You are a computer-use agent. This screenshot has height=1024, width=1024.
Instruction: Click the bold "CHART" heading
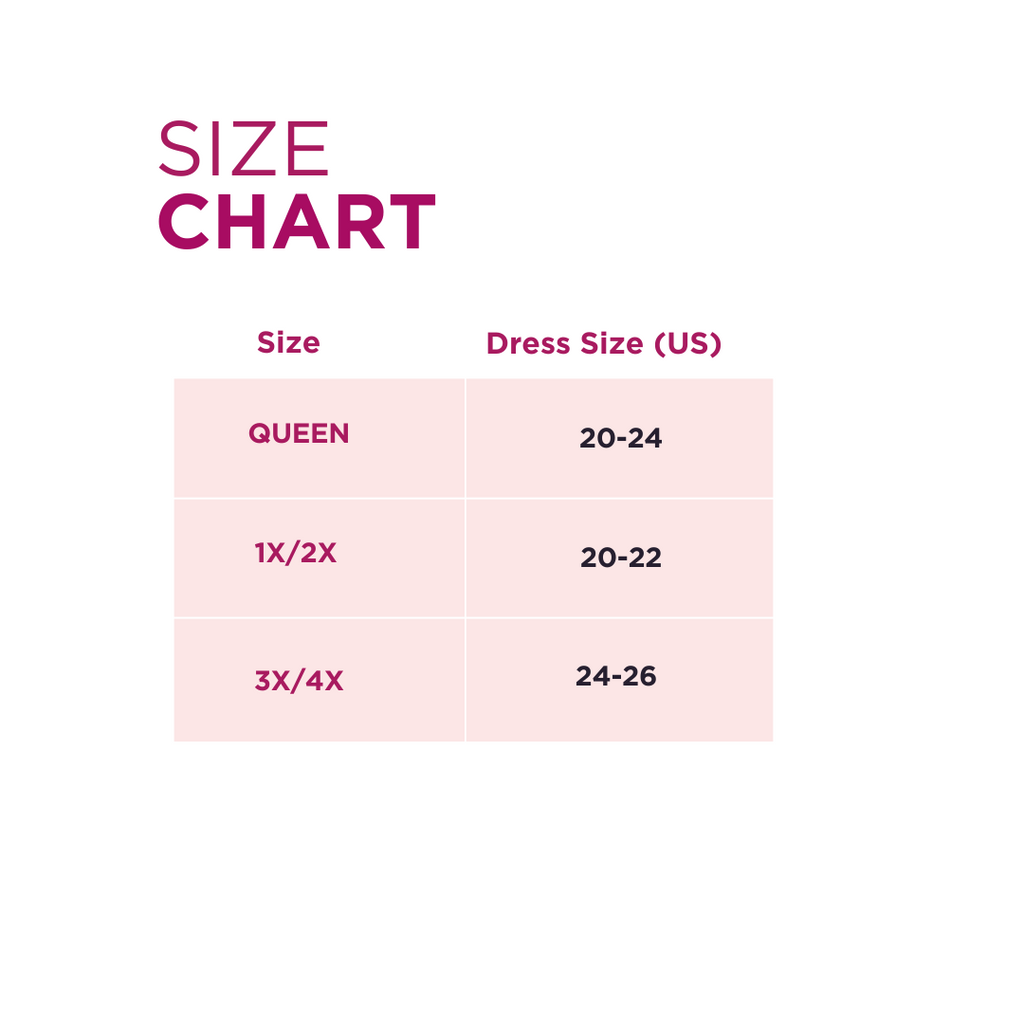(297, 222)
